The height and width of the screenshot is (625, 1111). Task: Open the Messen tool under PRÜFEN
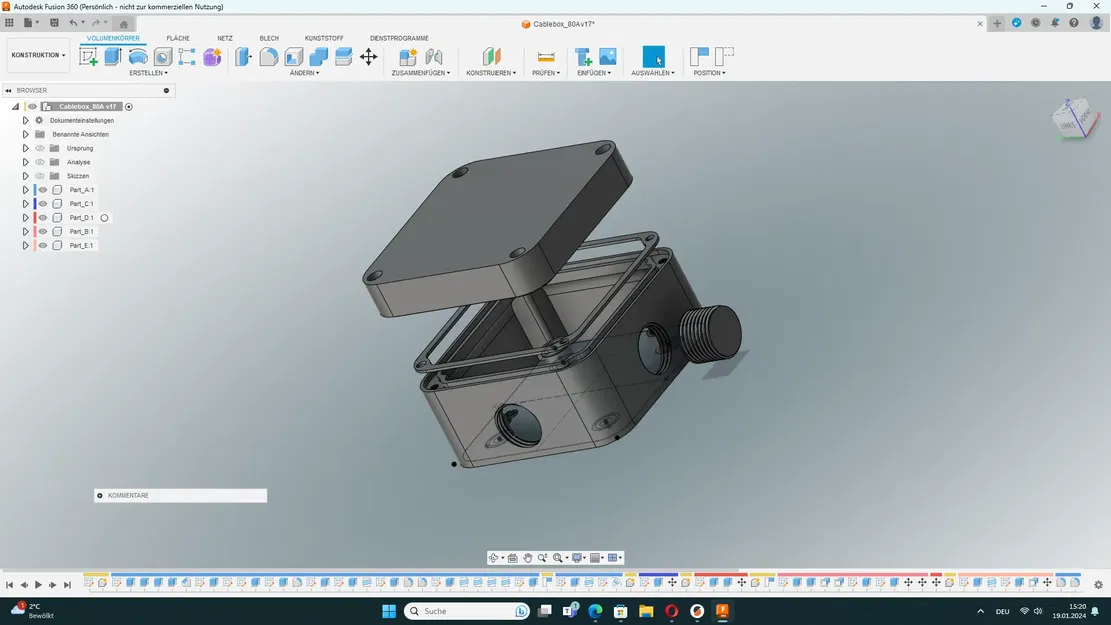pos(545,56)
